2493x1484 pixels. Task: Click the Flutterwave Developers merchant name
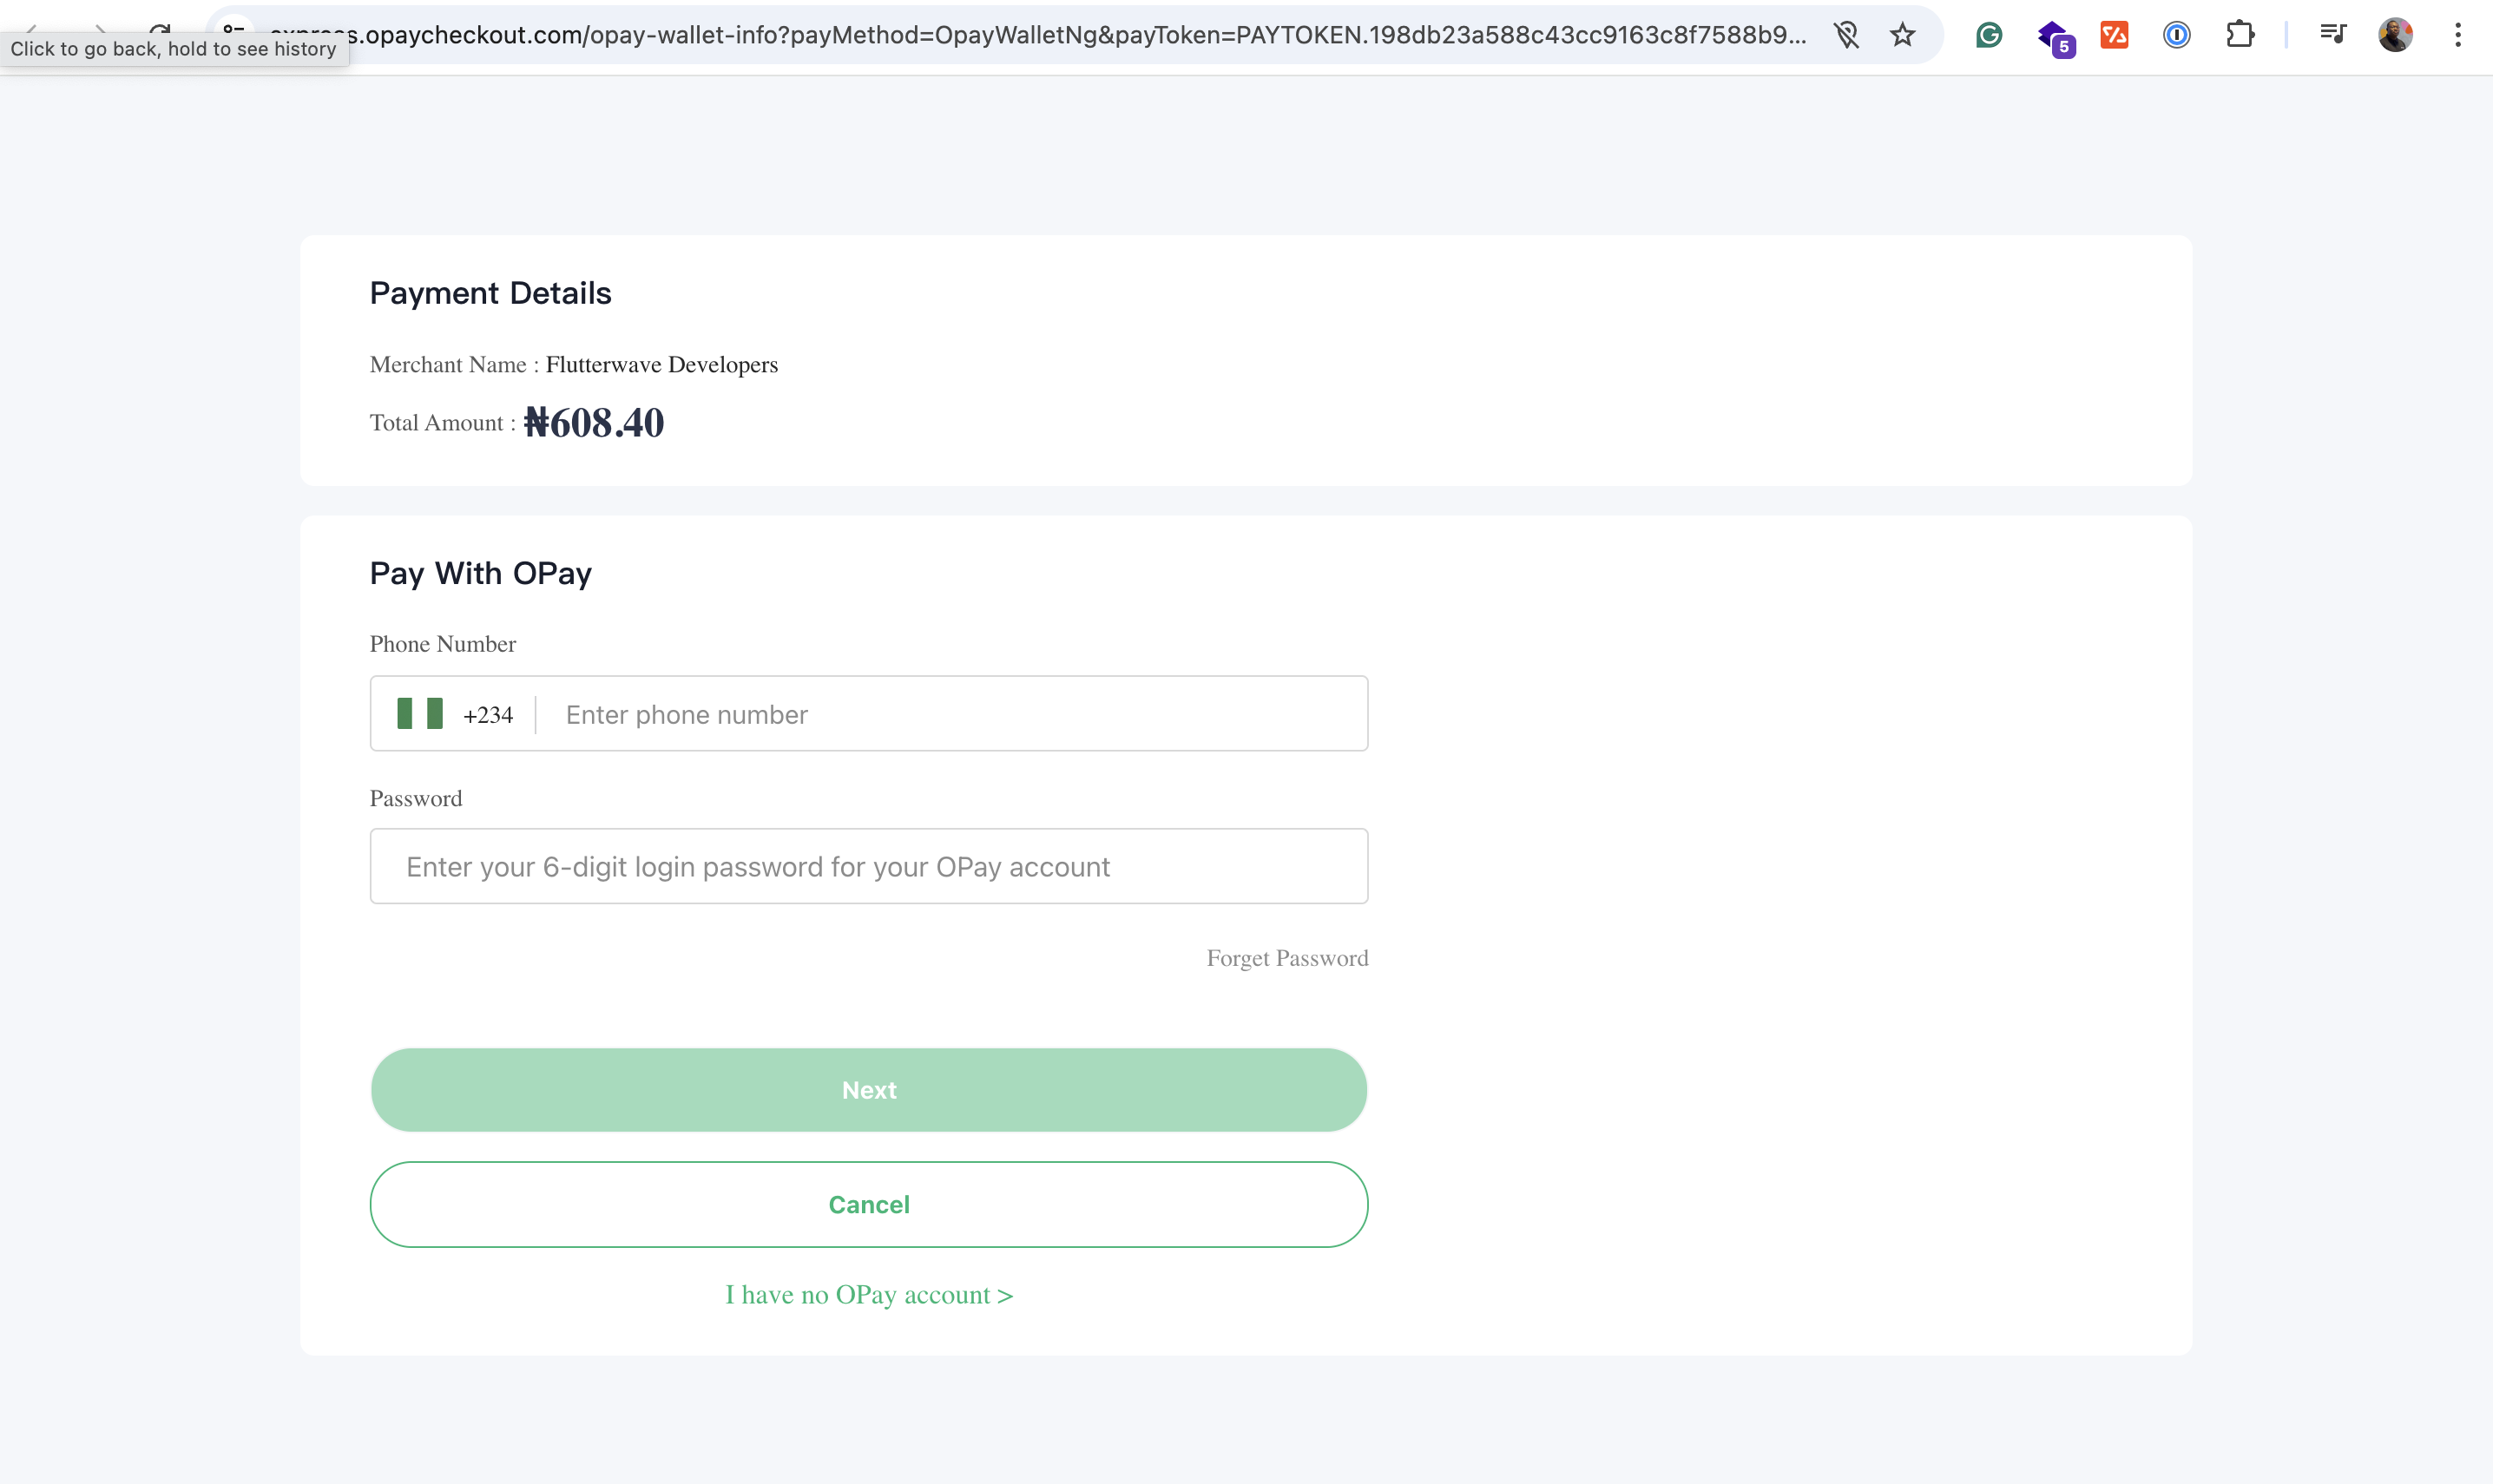[x=662, y=365]
